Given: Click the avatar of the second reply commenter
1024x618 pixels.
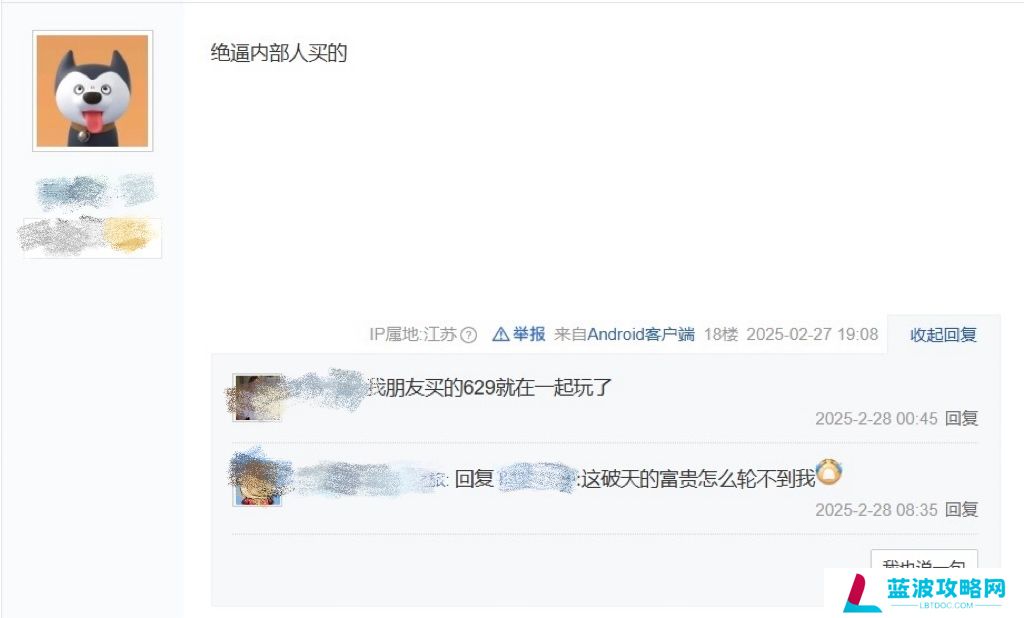Looking at the screenshot, I should pyautogui.click(x=258, y=481).
